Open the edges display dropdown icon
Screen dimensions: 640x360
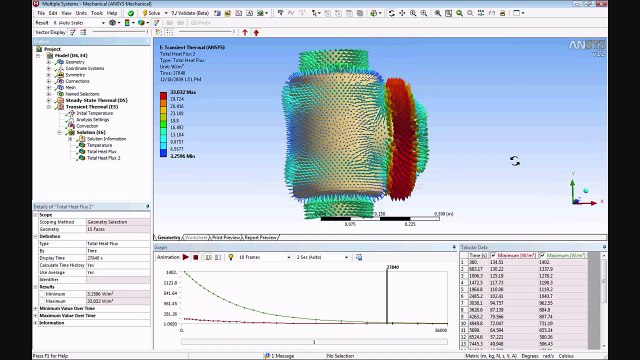click(x=143, y=23)
